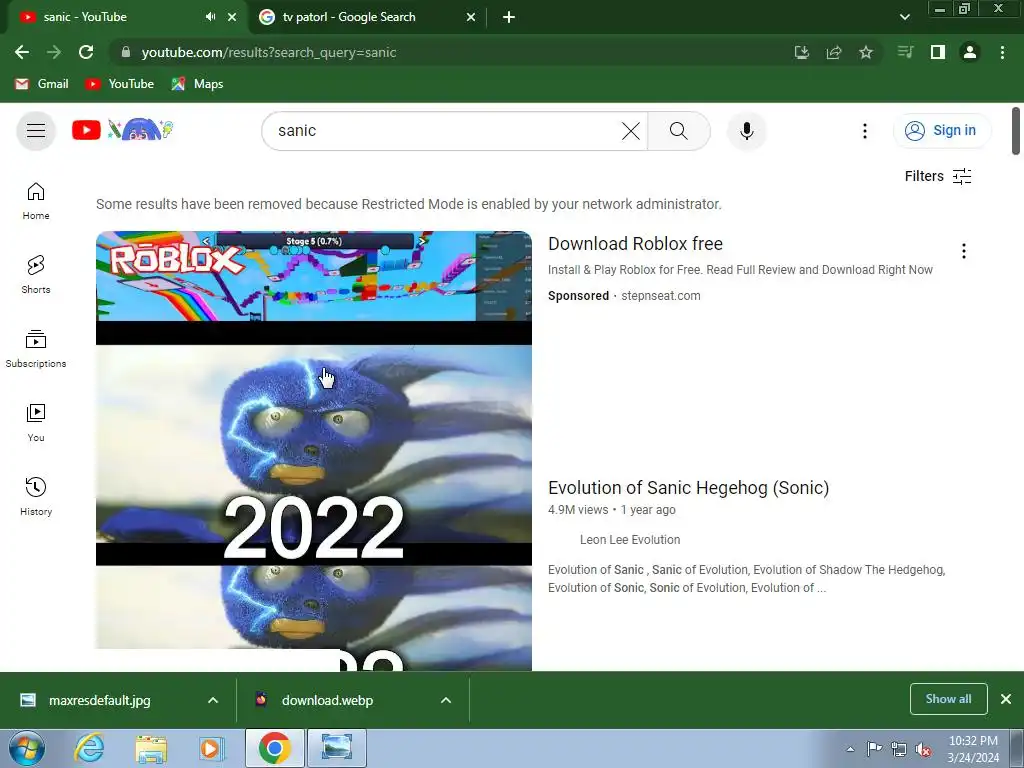Open a new browser tab
The height and width of the screenshot is (768, 1024).
(509, 17)
